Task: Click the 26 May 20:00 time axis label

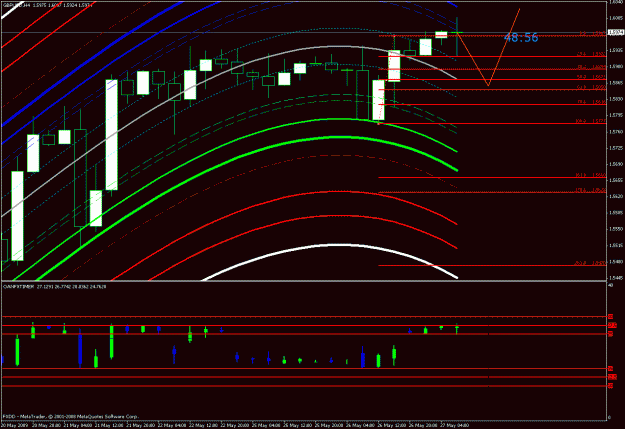Action: point(423,425)
